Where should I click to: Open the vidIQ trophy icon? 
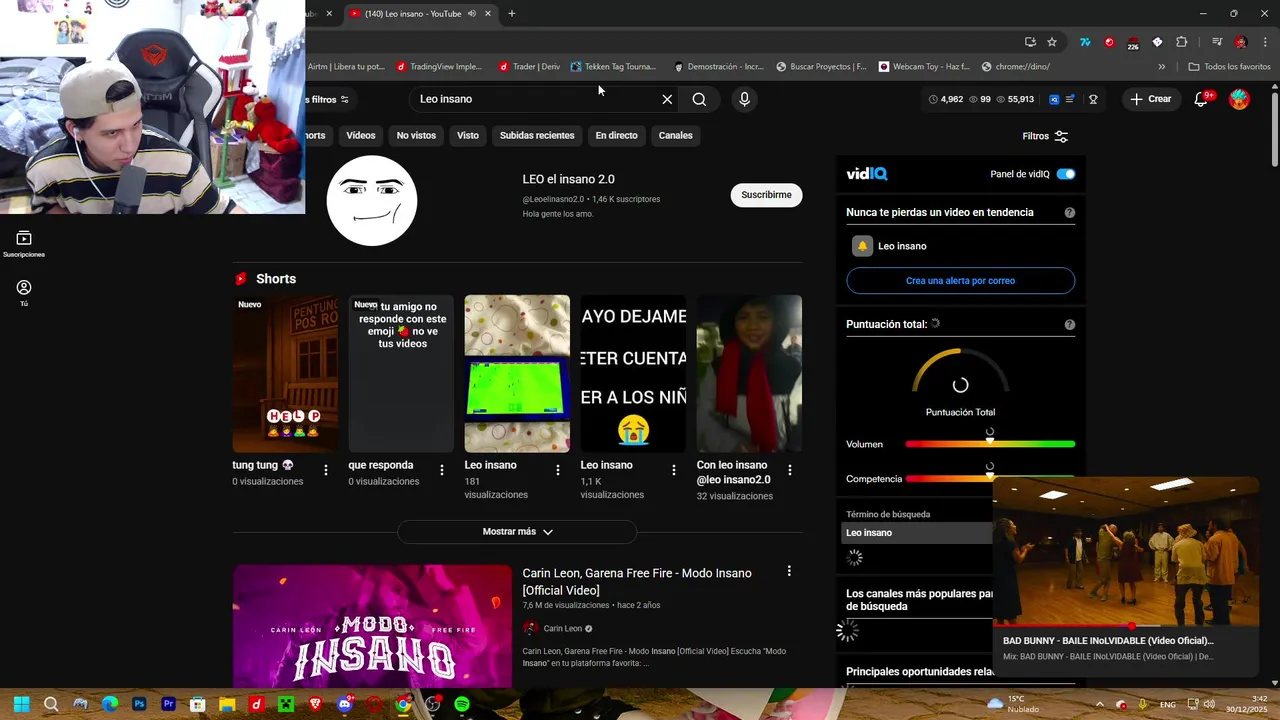click(1093, 99)
